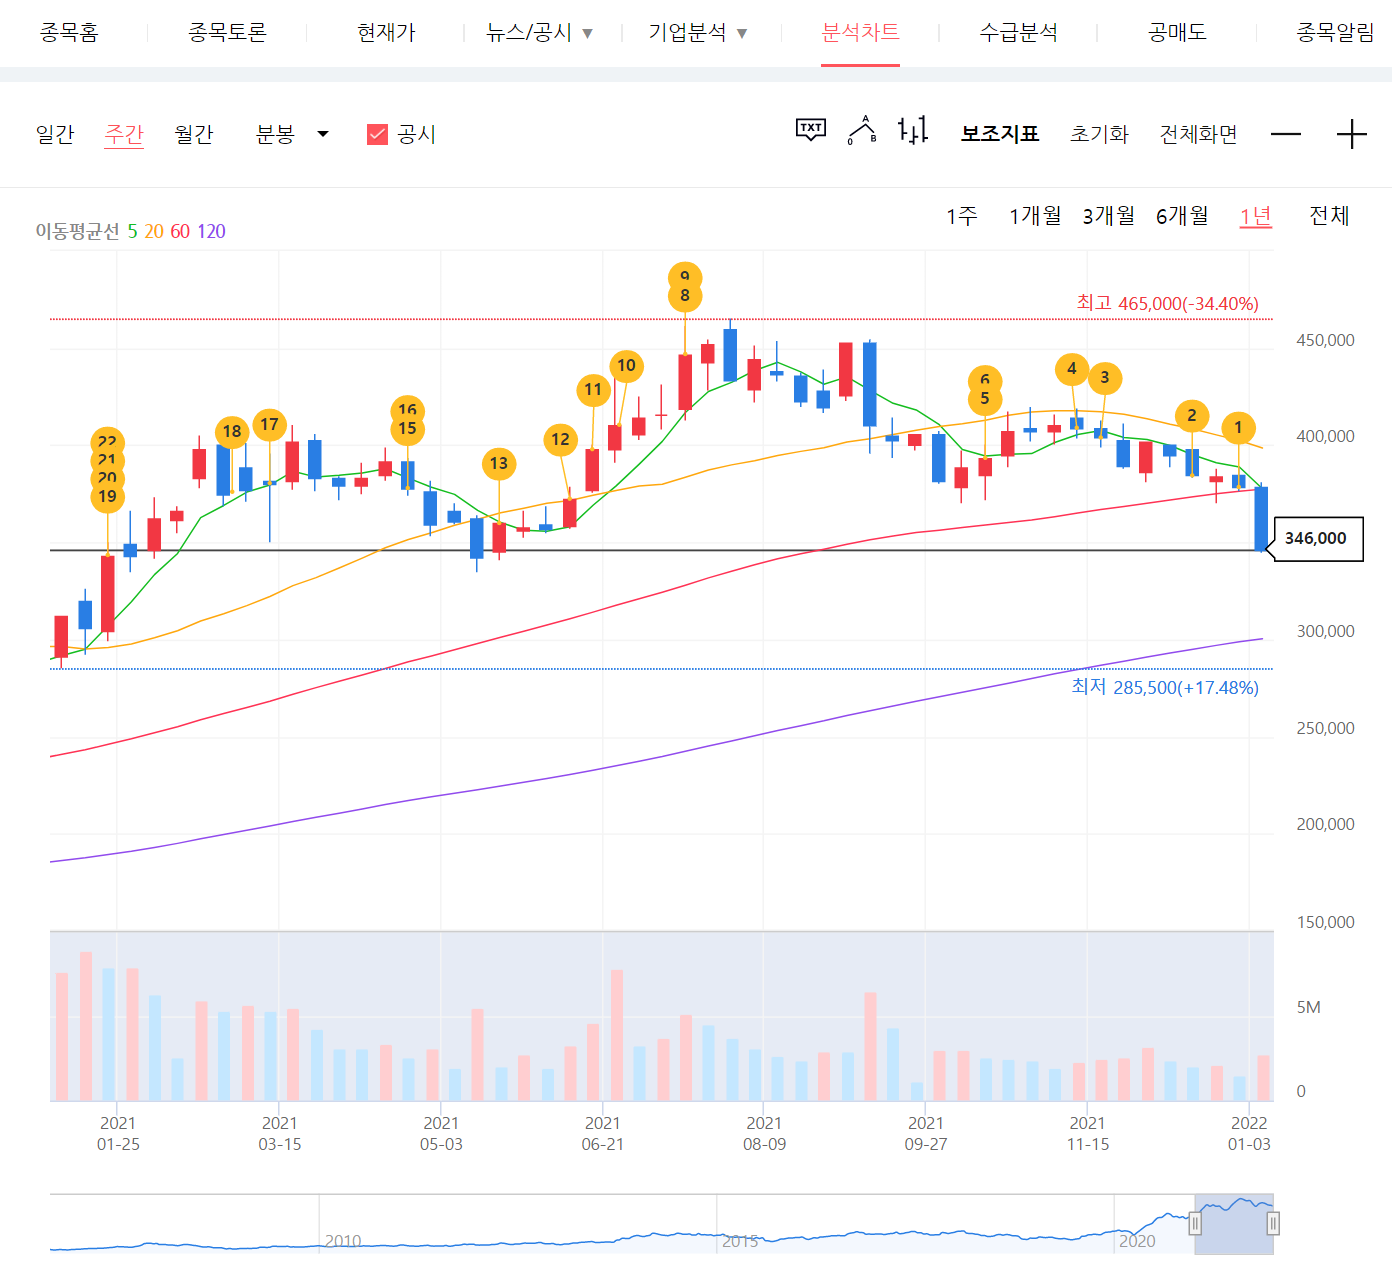The image size is (1392, 1266).
Task: Click the 20-period moving average label
Action: pos(154,232)
